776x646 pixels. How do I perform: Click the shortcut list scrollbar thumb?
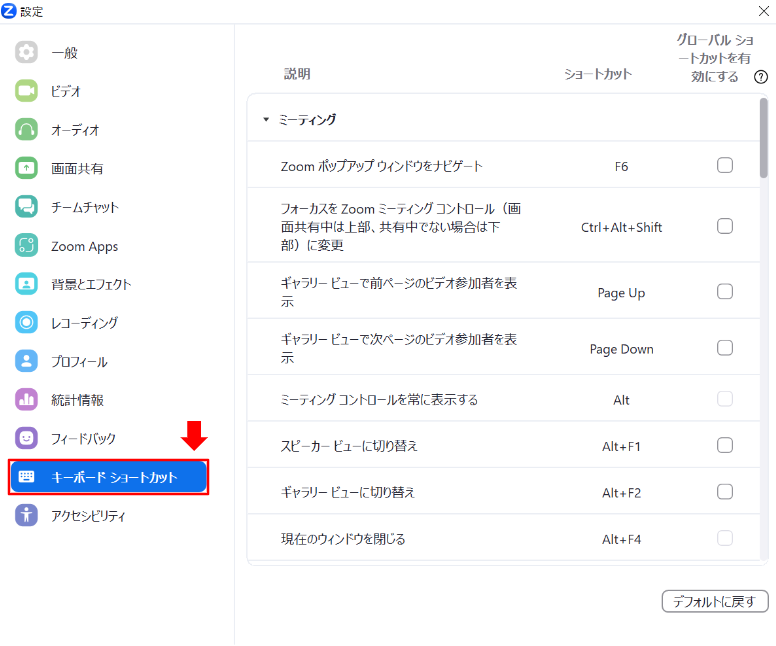[764, 138]
